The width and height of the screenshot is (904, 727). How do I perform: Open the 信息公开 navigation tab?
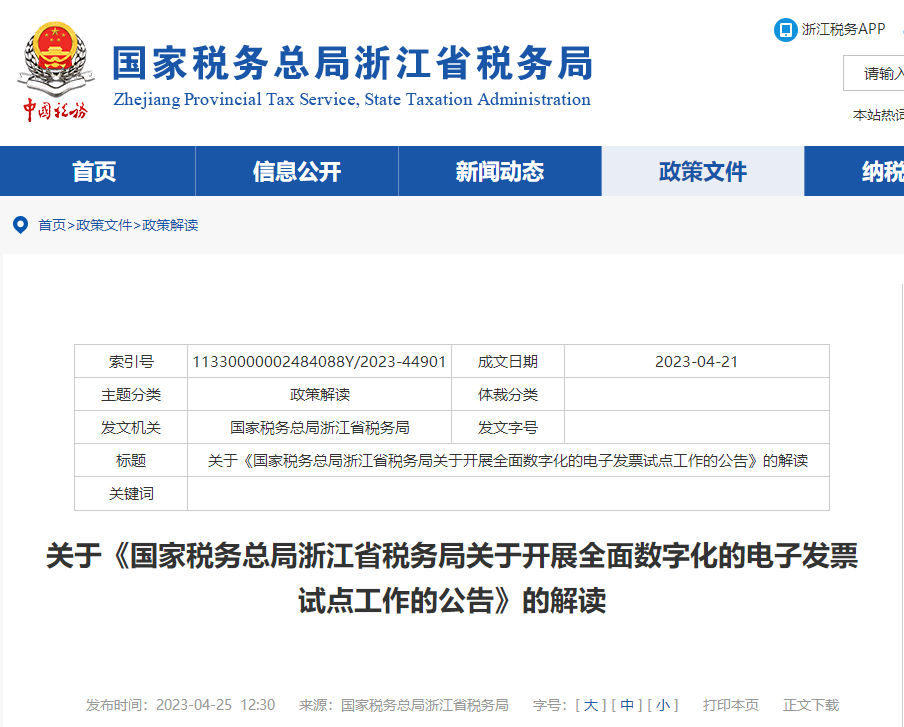(x=296, y=170)
